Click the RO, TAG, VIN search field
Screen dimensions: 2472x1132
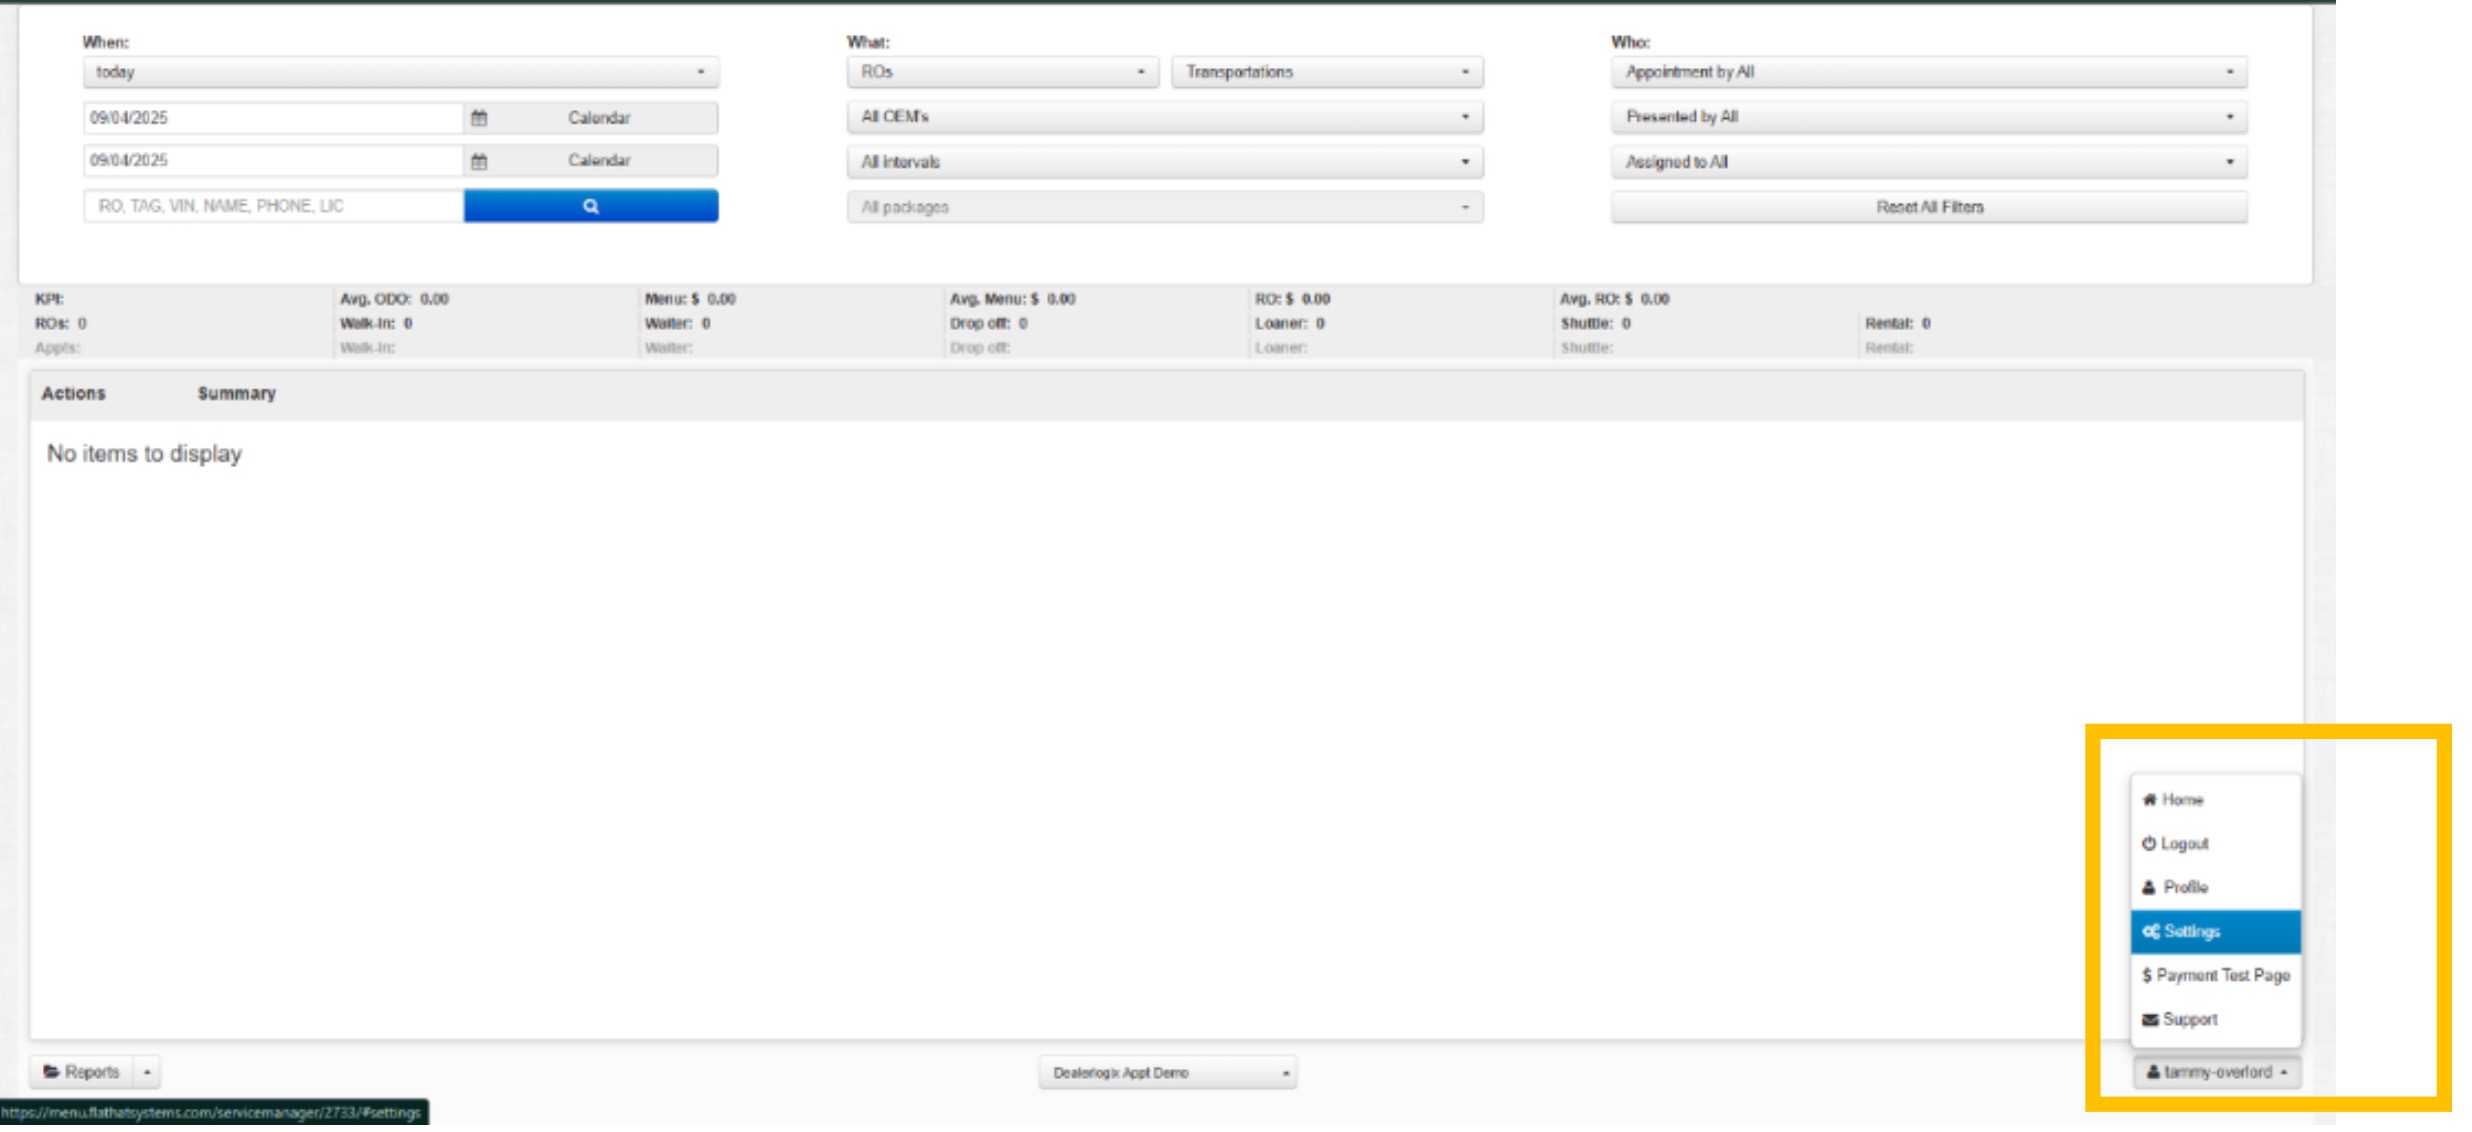pos(273,206)
